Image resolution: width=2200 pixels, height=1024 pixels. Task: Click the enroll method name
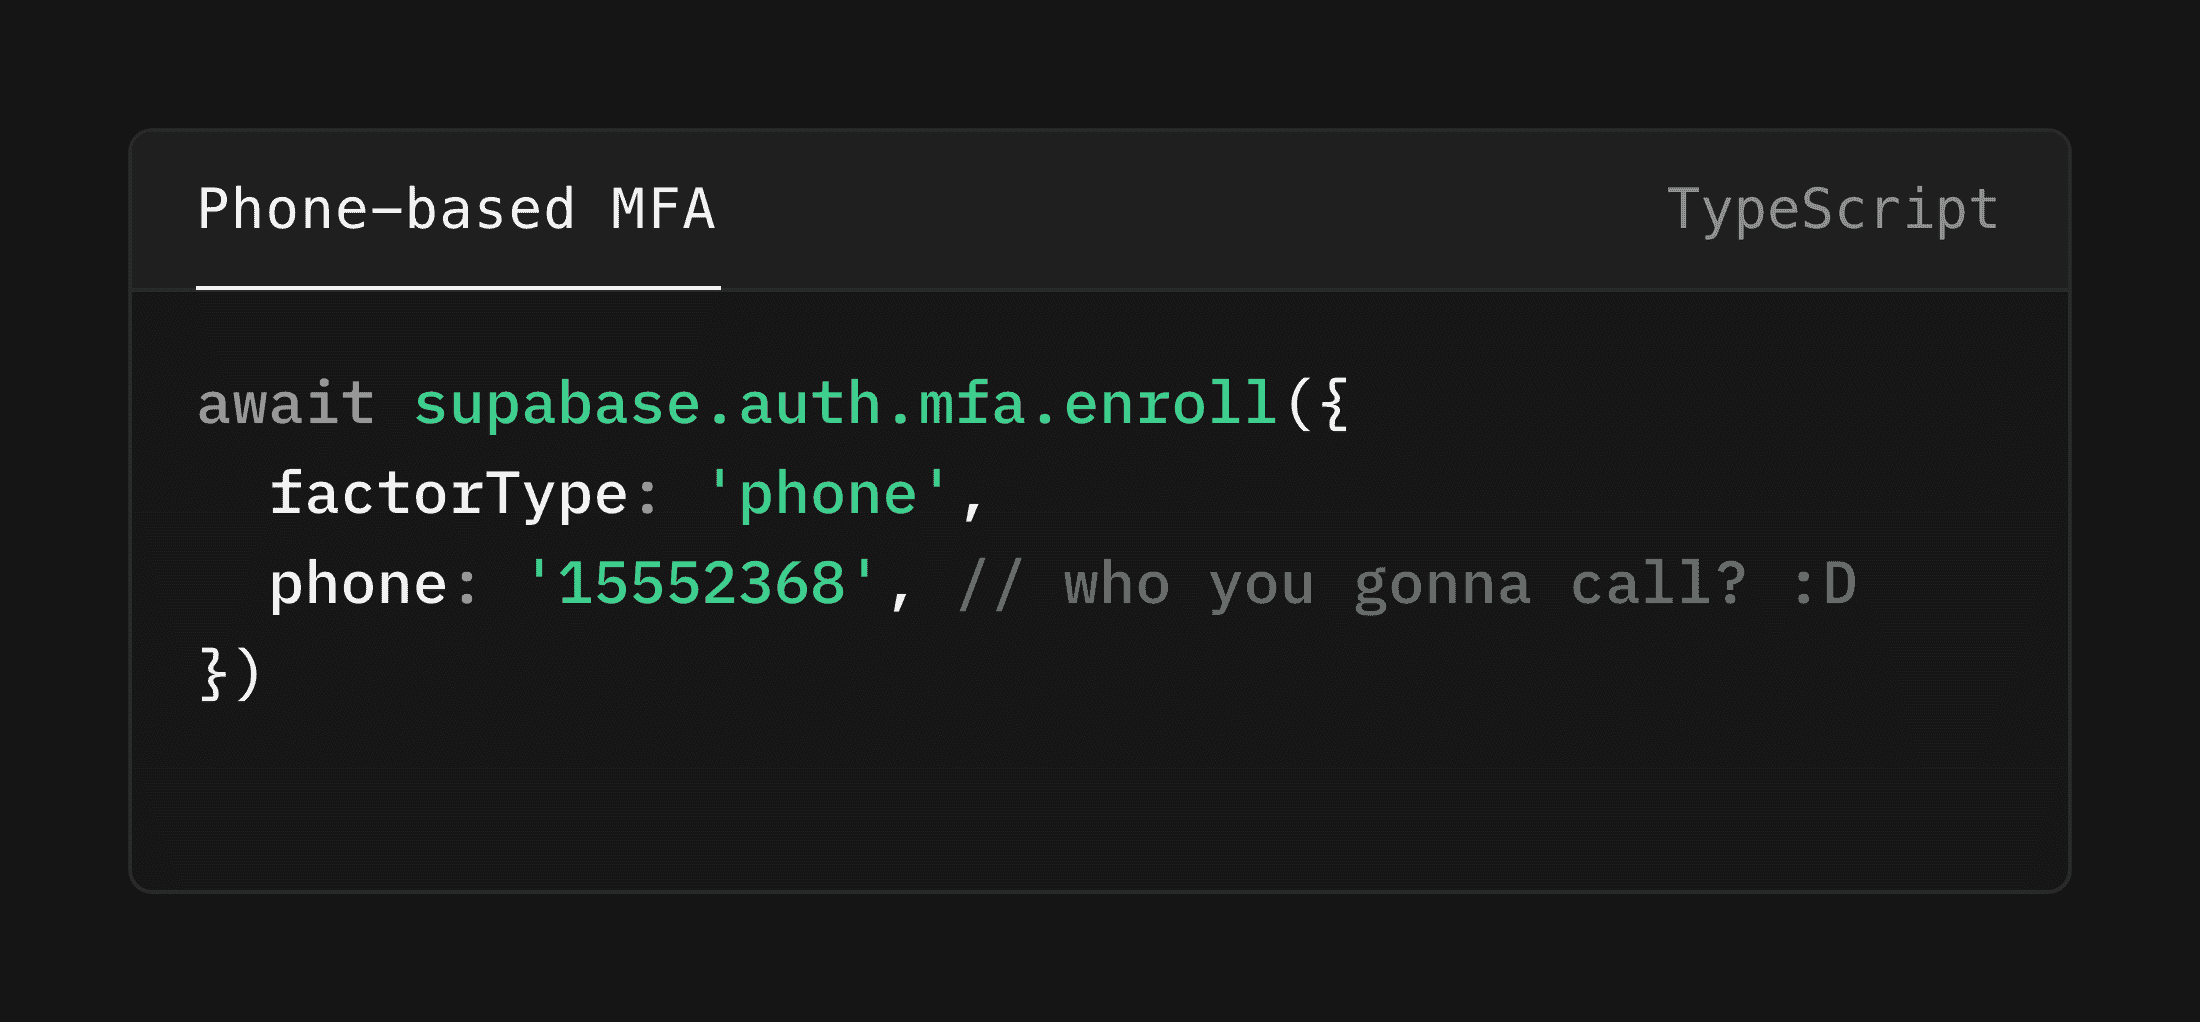click(1170, 404)
